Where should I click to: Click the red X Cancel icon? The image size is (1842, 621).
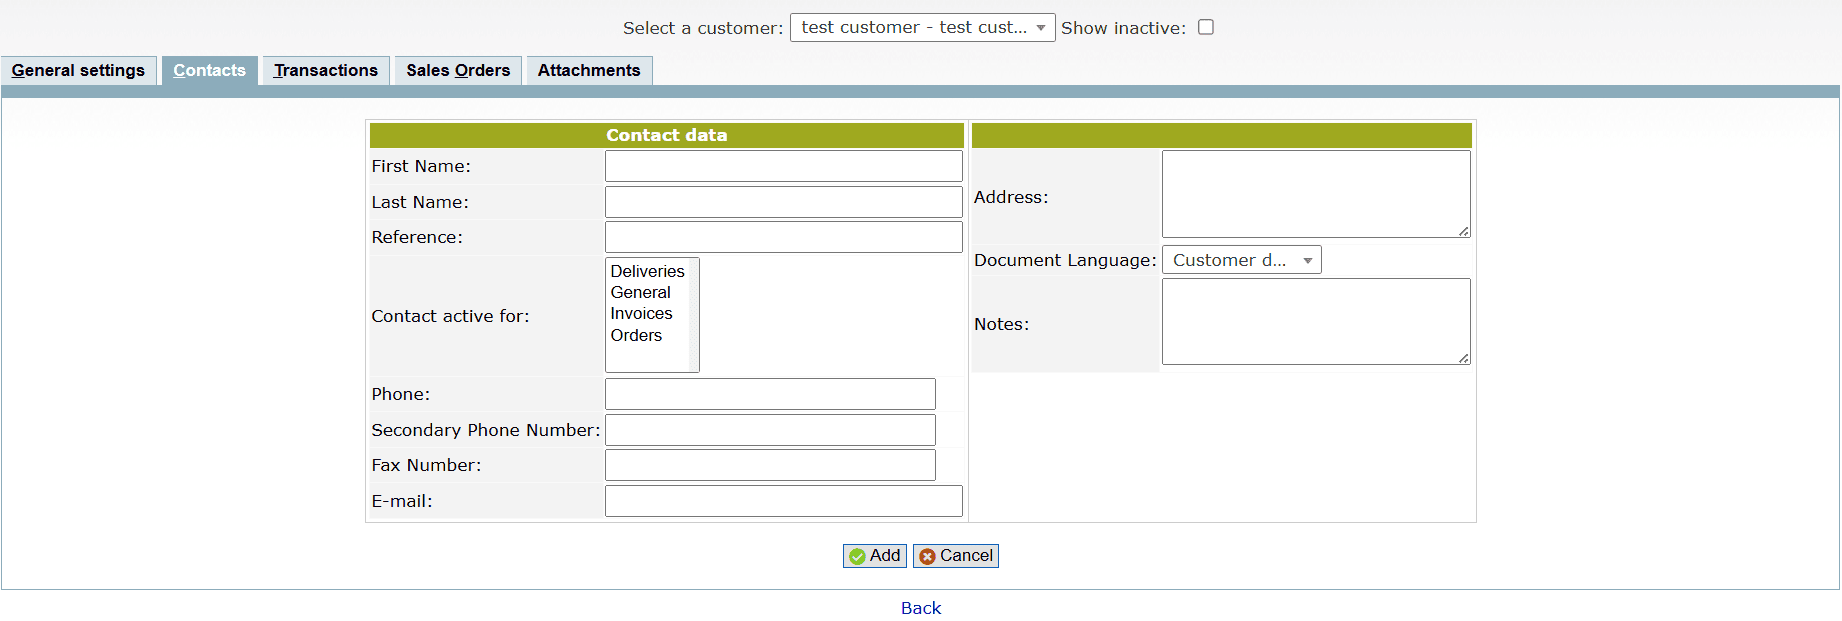pos(927,556)
